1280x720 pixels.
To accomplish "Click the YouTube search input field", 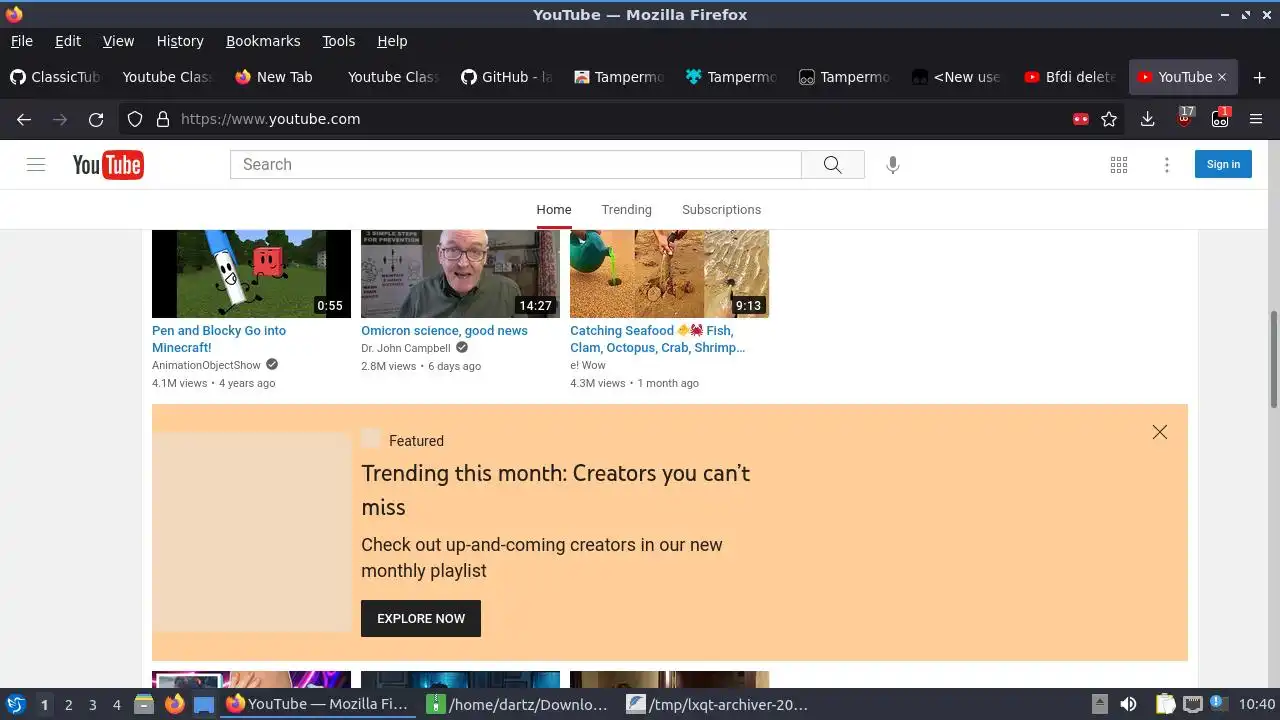I will coord(516,165).
